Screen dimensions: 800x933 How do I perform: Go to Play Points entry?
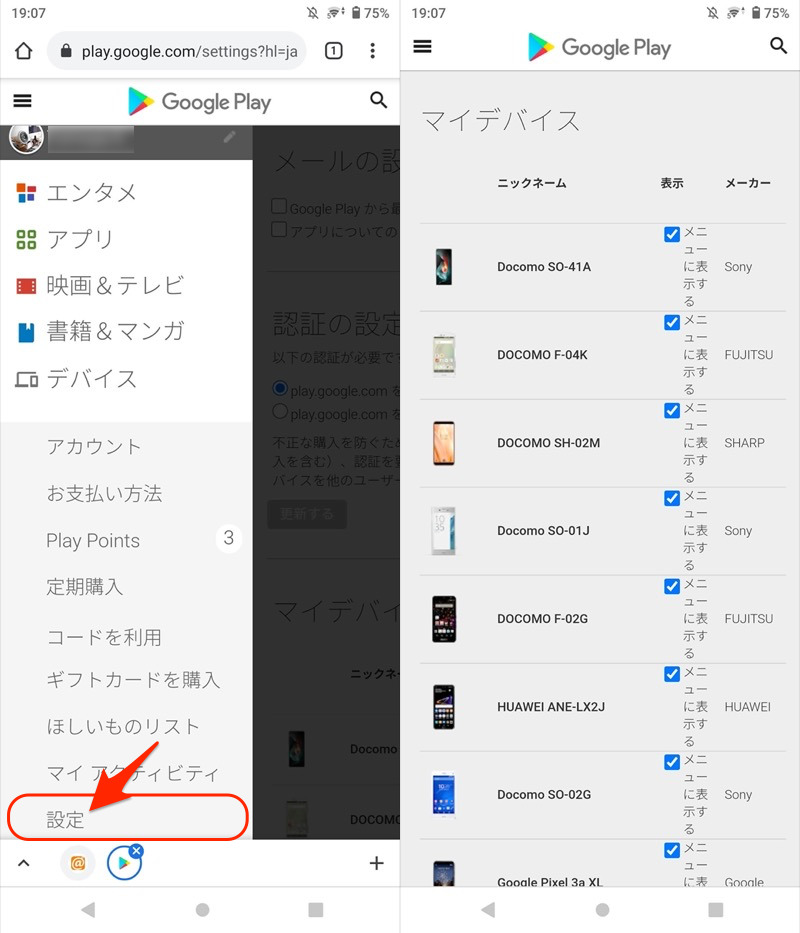pyautogui.click(x=93, y=541)
